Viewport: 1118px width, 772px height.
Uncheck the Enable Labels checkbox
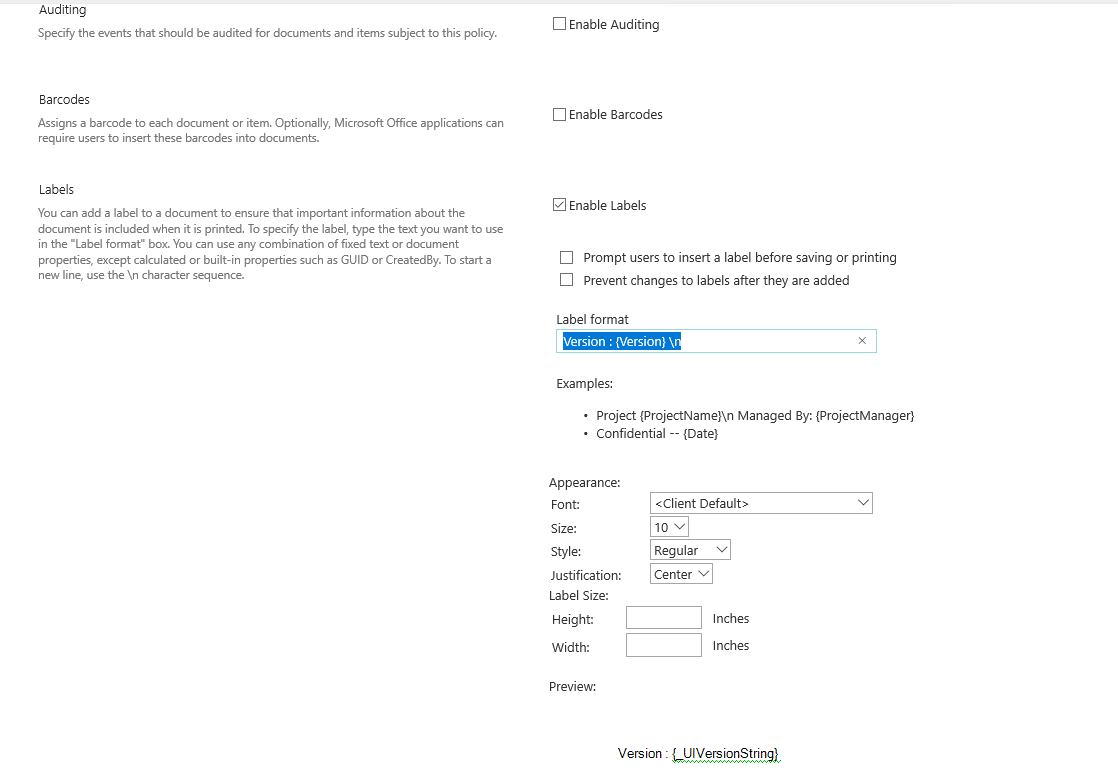point(560,205)
